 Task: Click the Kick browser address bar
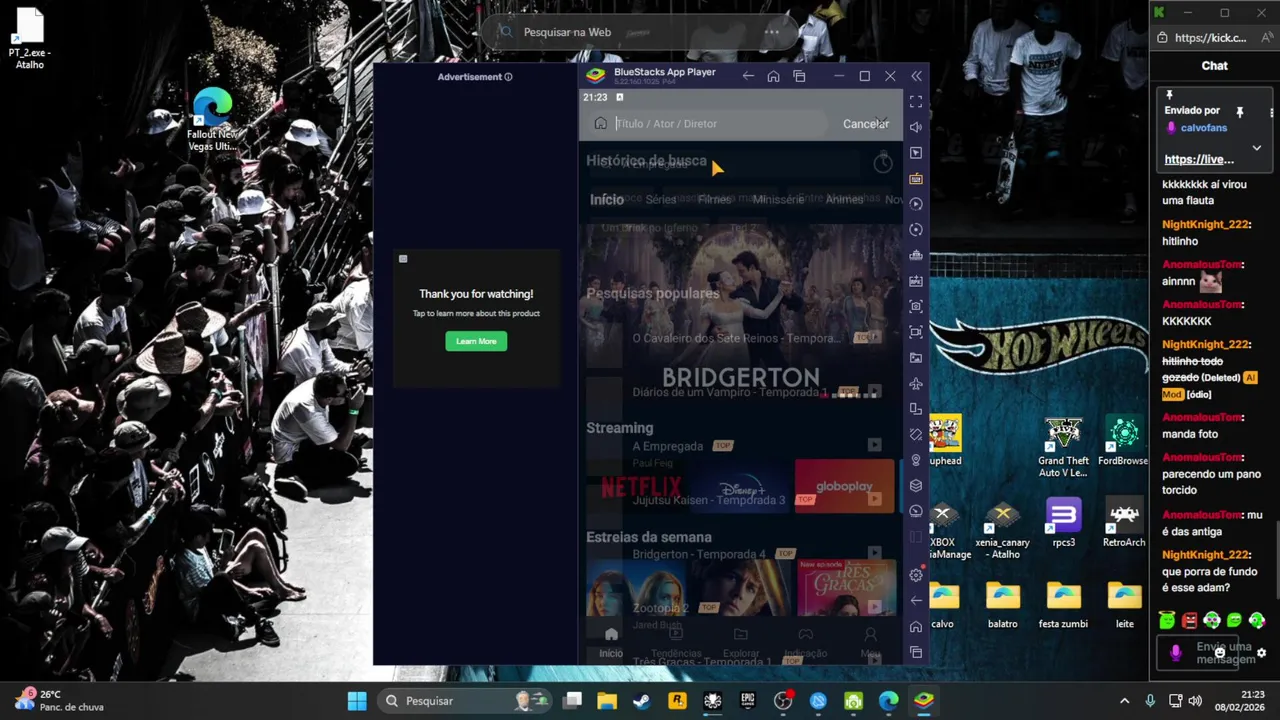tap(1211, 38)
